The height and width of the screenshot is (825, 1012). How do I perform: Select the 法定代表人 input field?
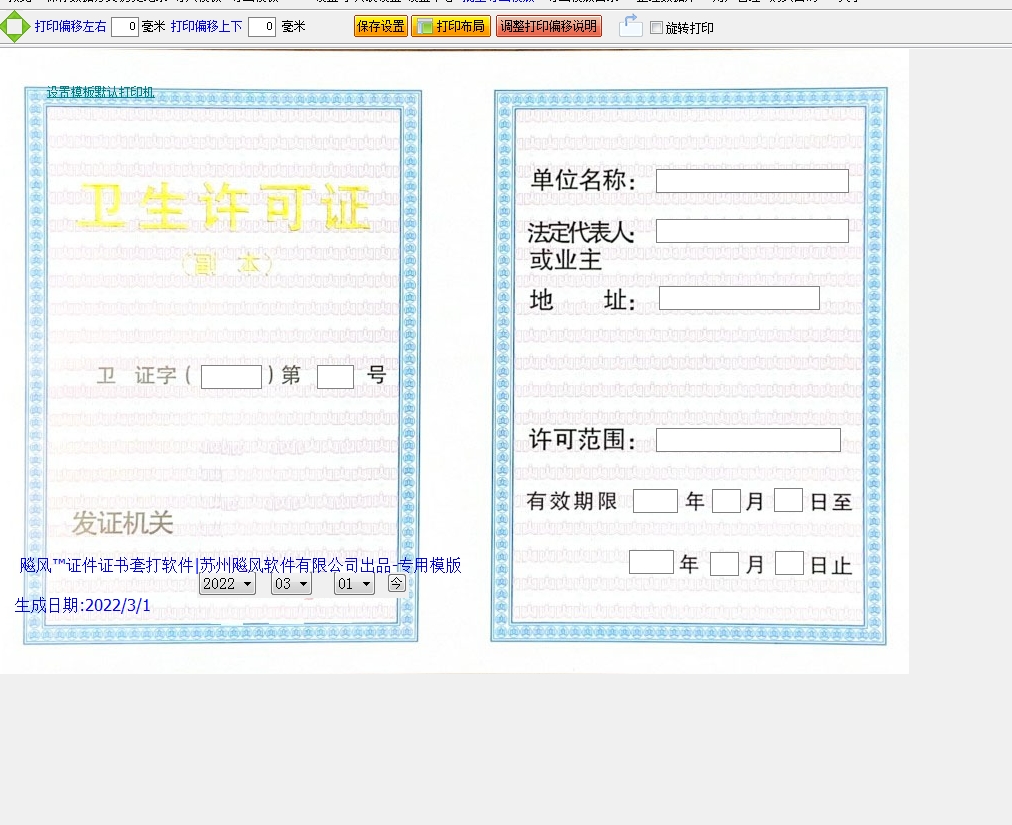tap(752, 231)
